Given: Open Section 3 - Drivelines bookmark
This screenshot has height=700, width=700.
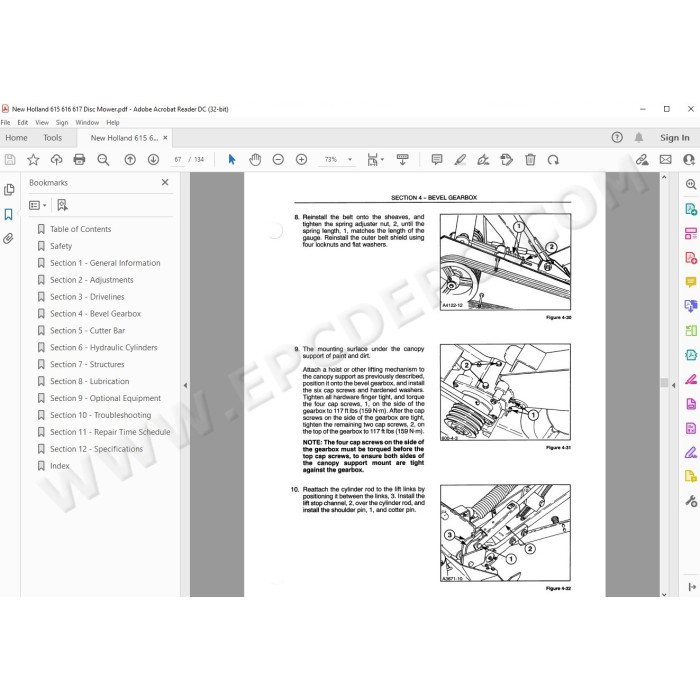Looking at the screenshot, I should (87, 297).
